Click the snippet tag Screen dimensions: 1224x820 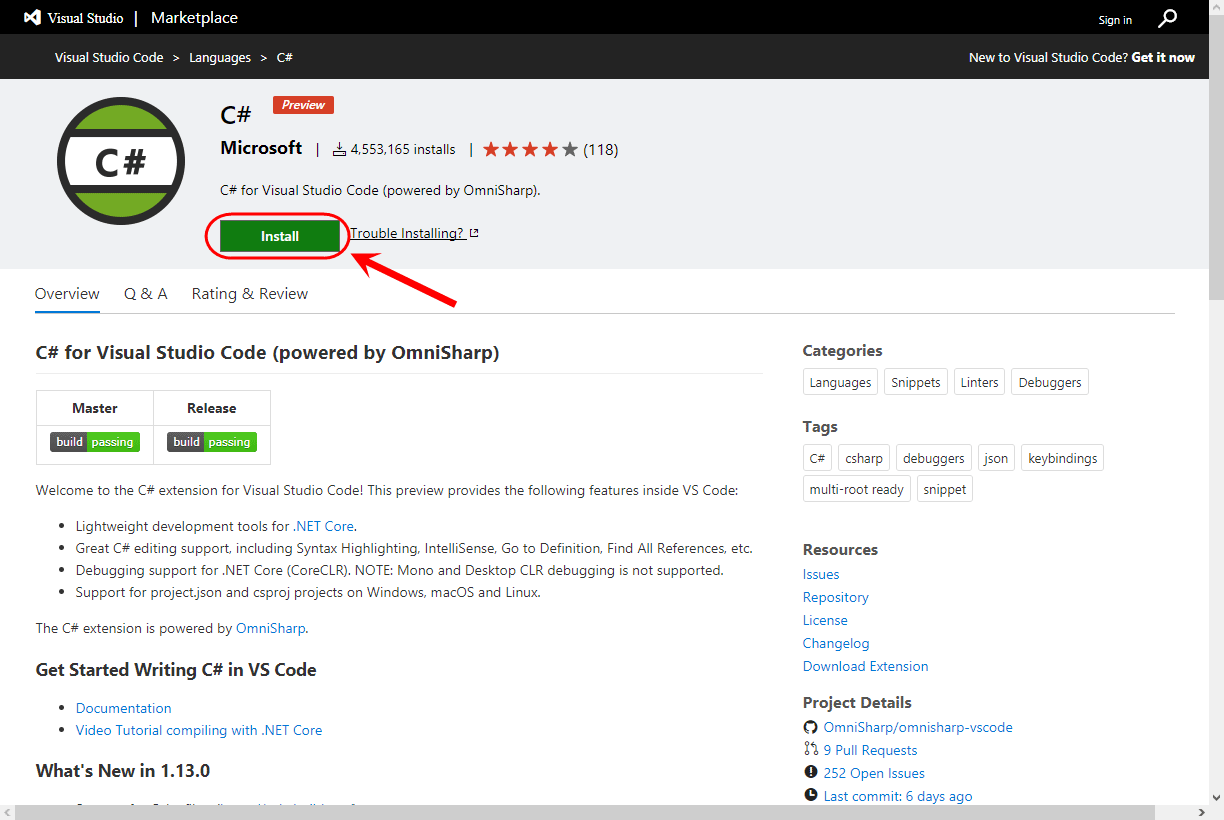[x=945, y=489]
